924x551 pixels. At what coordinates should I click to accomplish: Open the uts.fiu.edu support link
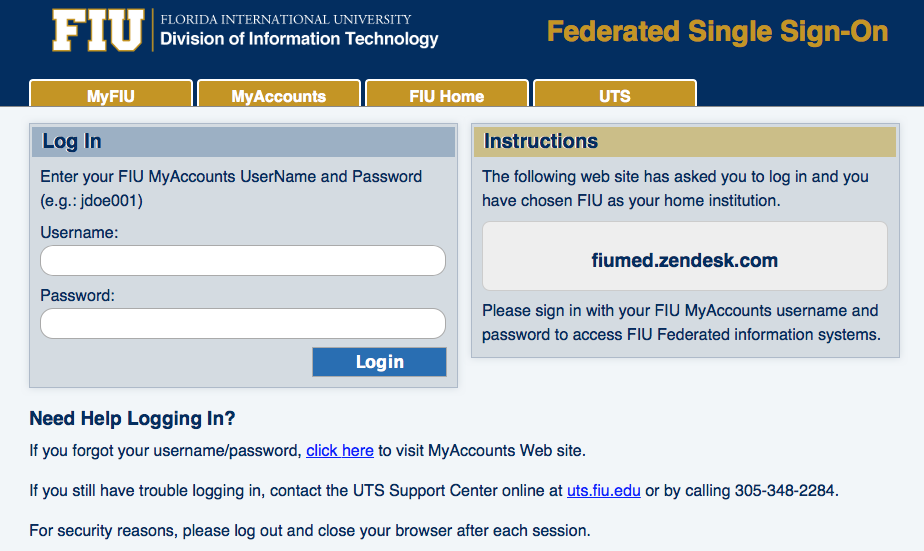pos(603,491)
